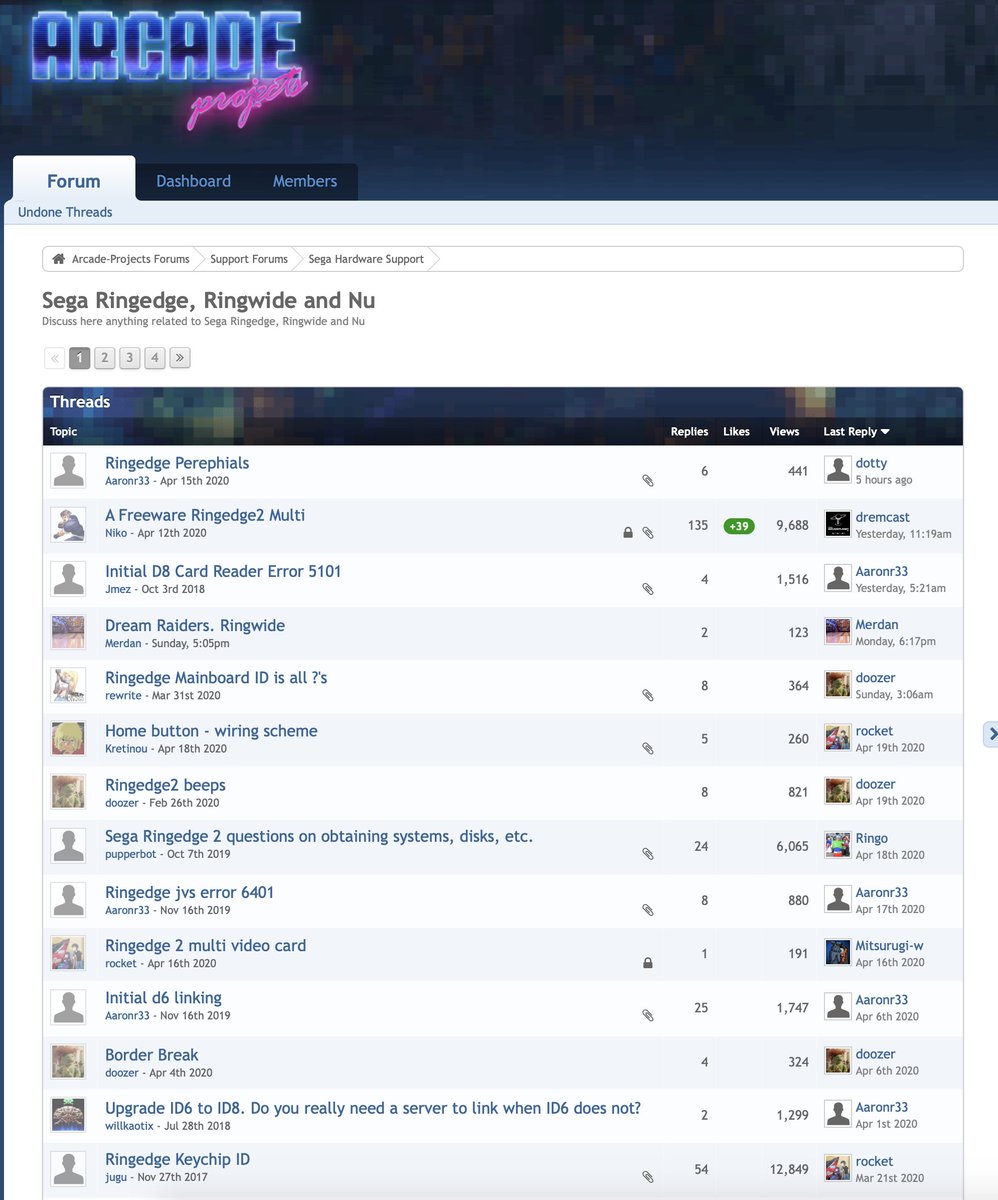This screenshot has height=1200, width=998.
Task: Open Ringedge Keychip ID thread
Action: tap(177, 1159)
